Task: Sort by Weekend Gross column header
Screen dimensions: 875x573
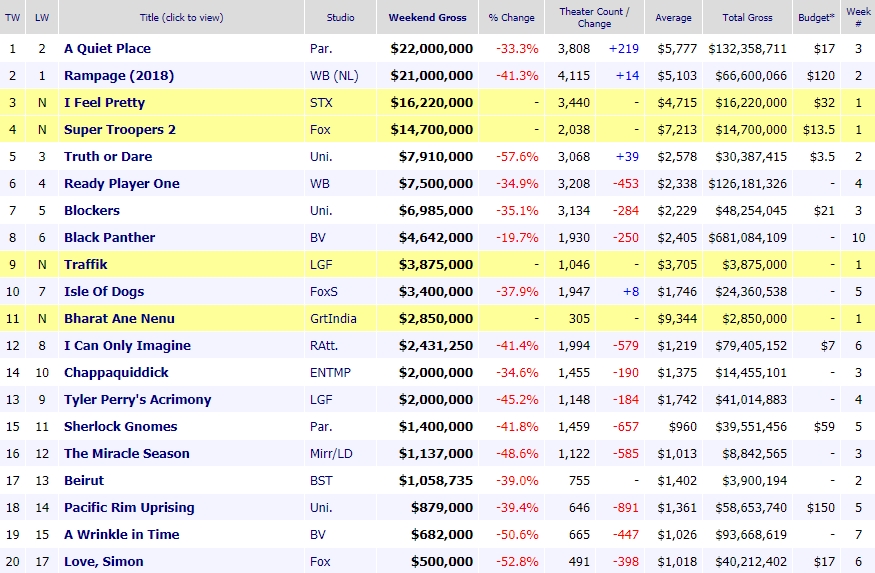Action: coord(427,17)
